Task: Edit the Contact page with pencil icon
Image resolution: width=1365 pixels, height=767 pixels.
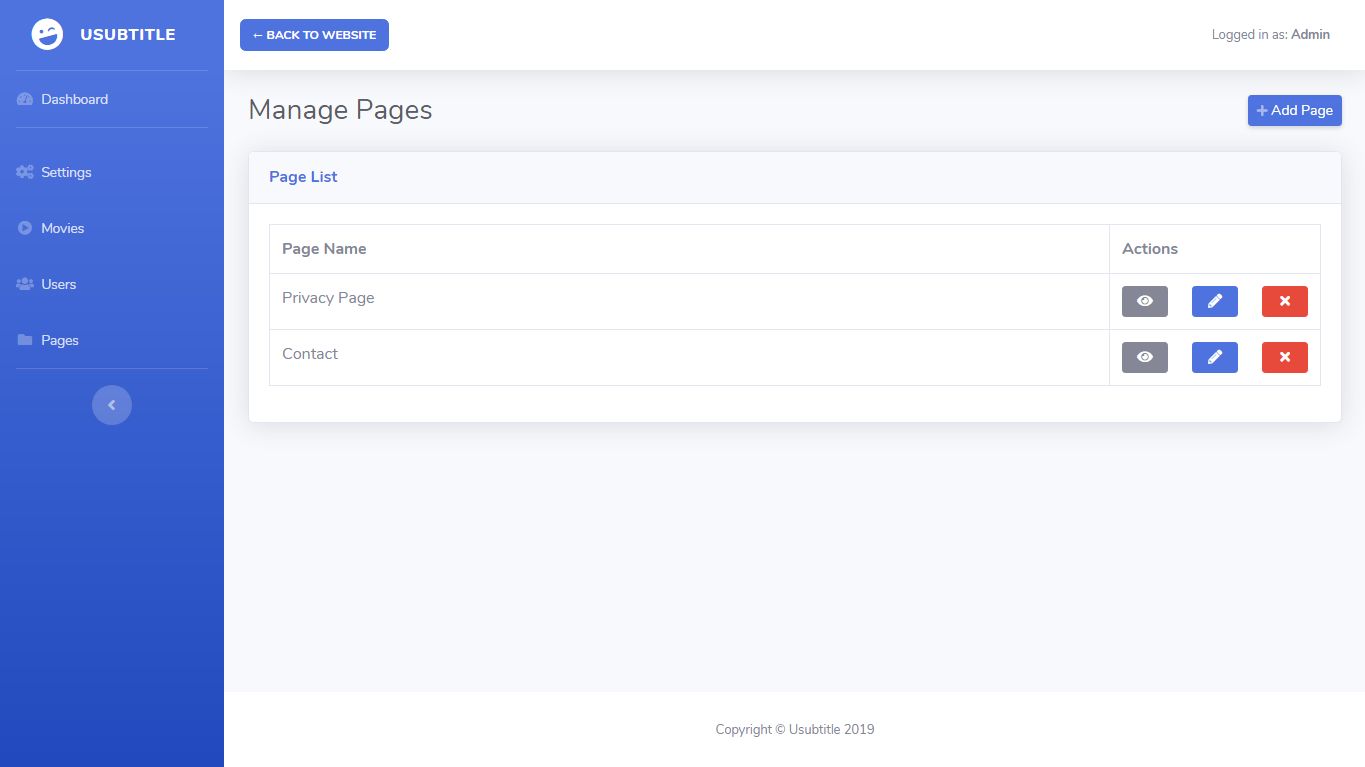Action: [1214, 357]
